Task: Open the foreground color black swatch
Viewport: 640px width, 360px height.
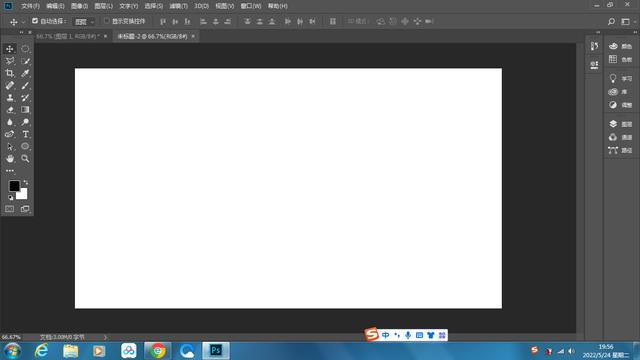Action: 14,186
